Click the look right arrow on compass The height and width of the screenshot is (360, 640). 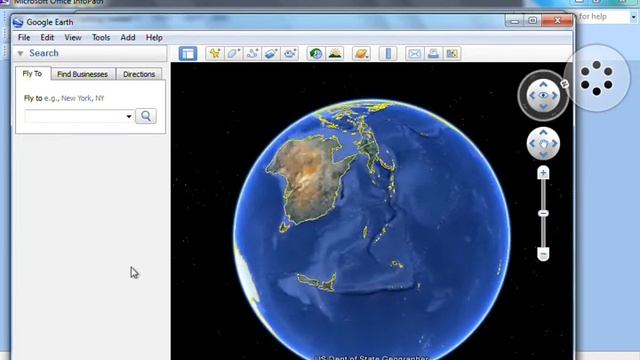pyautogui.click(x=555, y=96)
